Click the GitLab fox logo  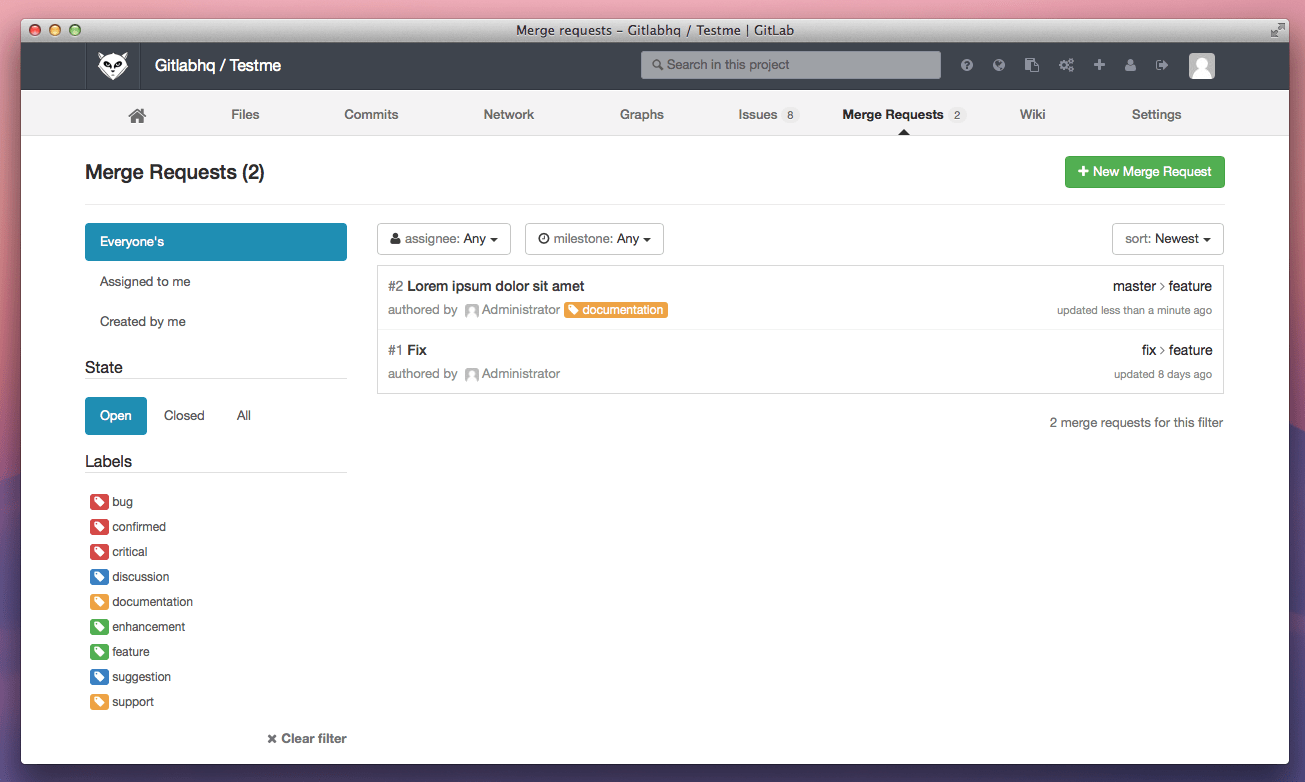112,65
